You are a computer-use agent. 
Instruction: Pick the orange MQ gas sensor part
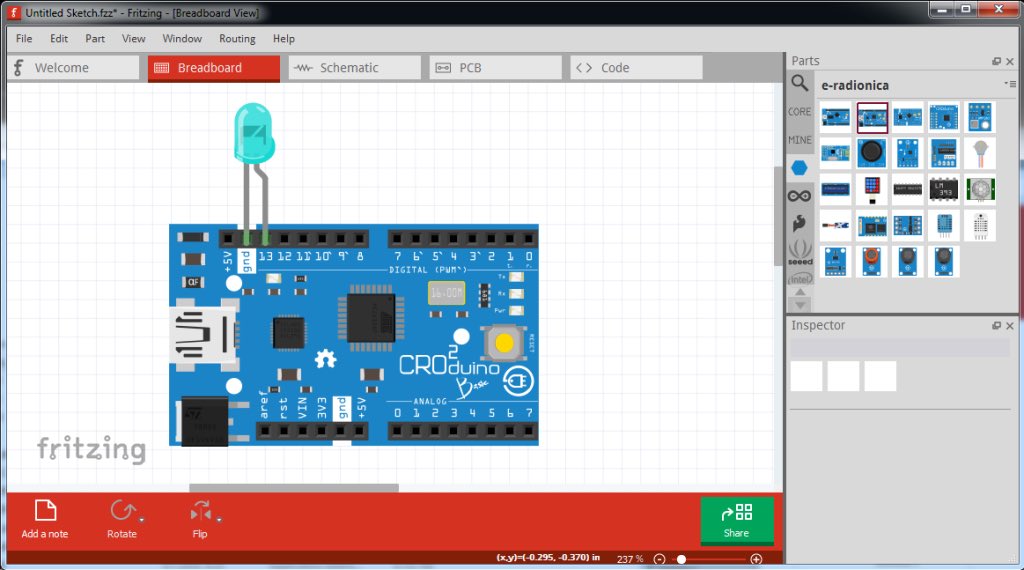[x=872, y=262]
